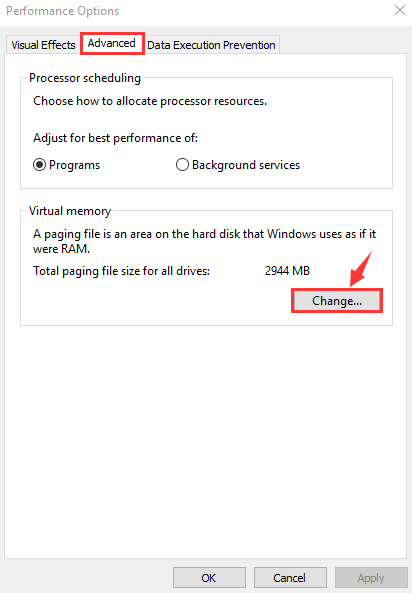Select the Advanced tab
Screen dimensions: 412x593
pyautogui.click(x=112, y=43)
